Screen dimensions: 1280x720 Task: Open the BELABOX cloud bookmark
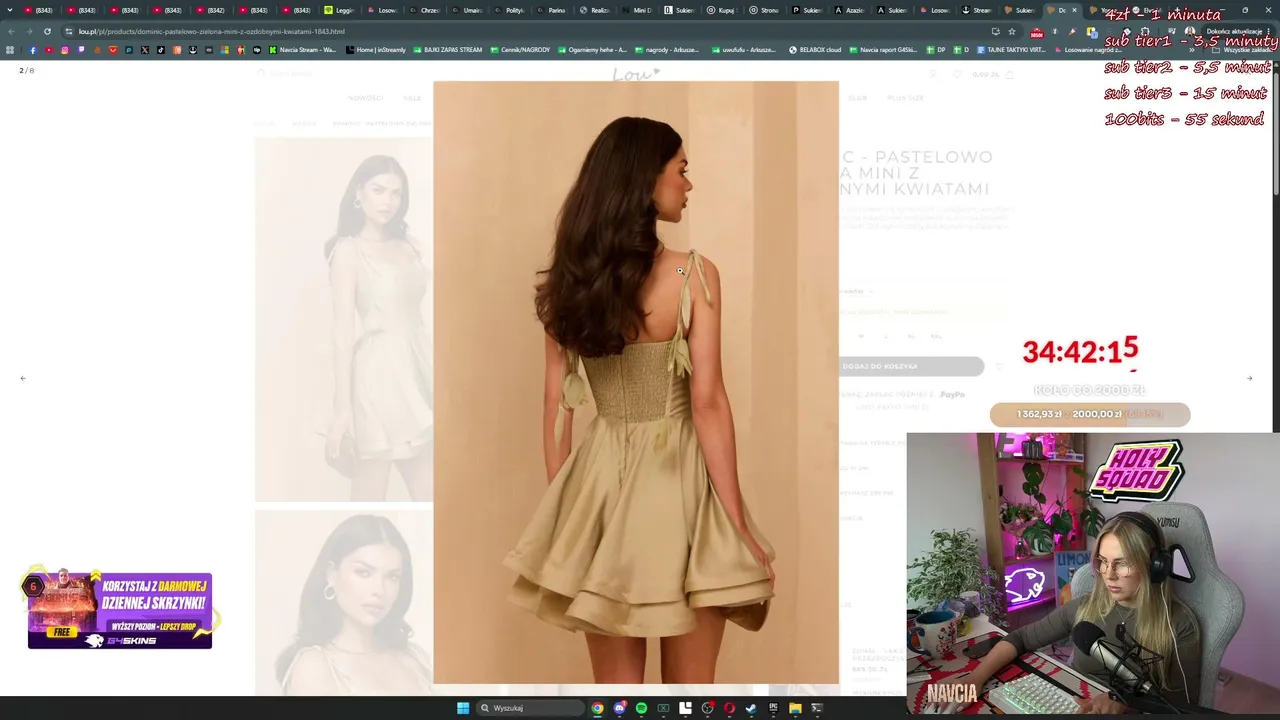pyautogui.click(x=815, y=50)
